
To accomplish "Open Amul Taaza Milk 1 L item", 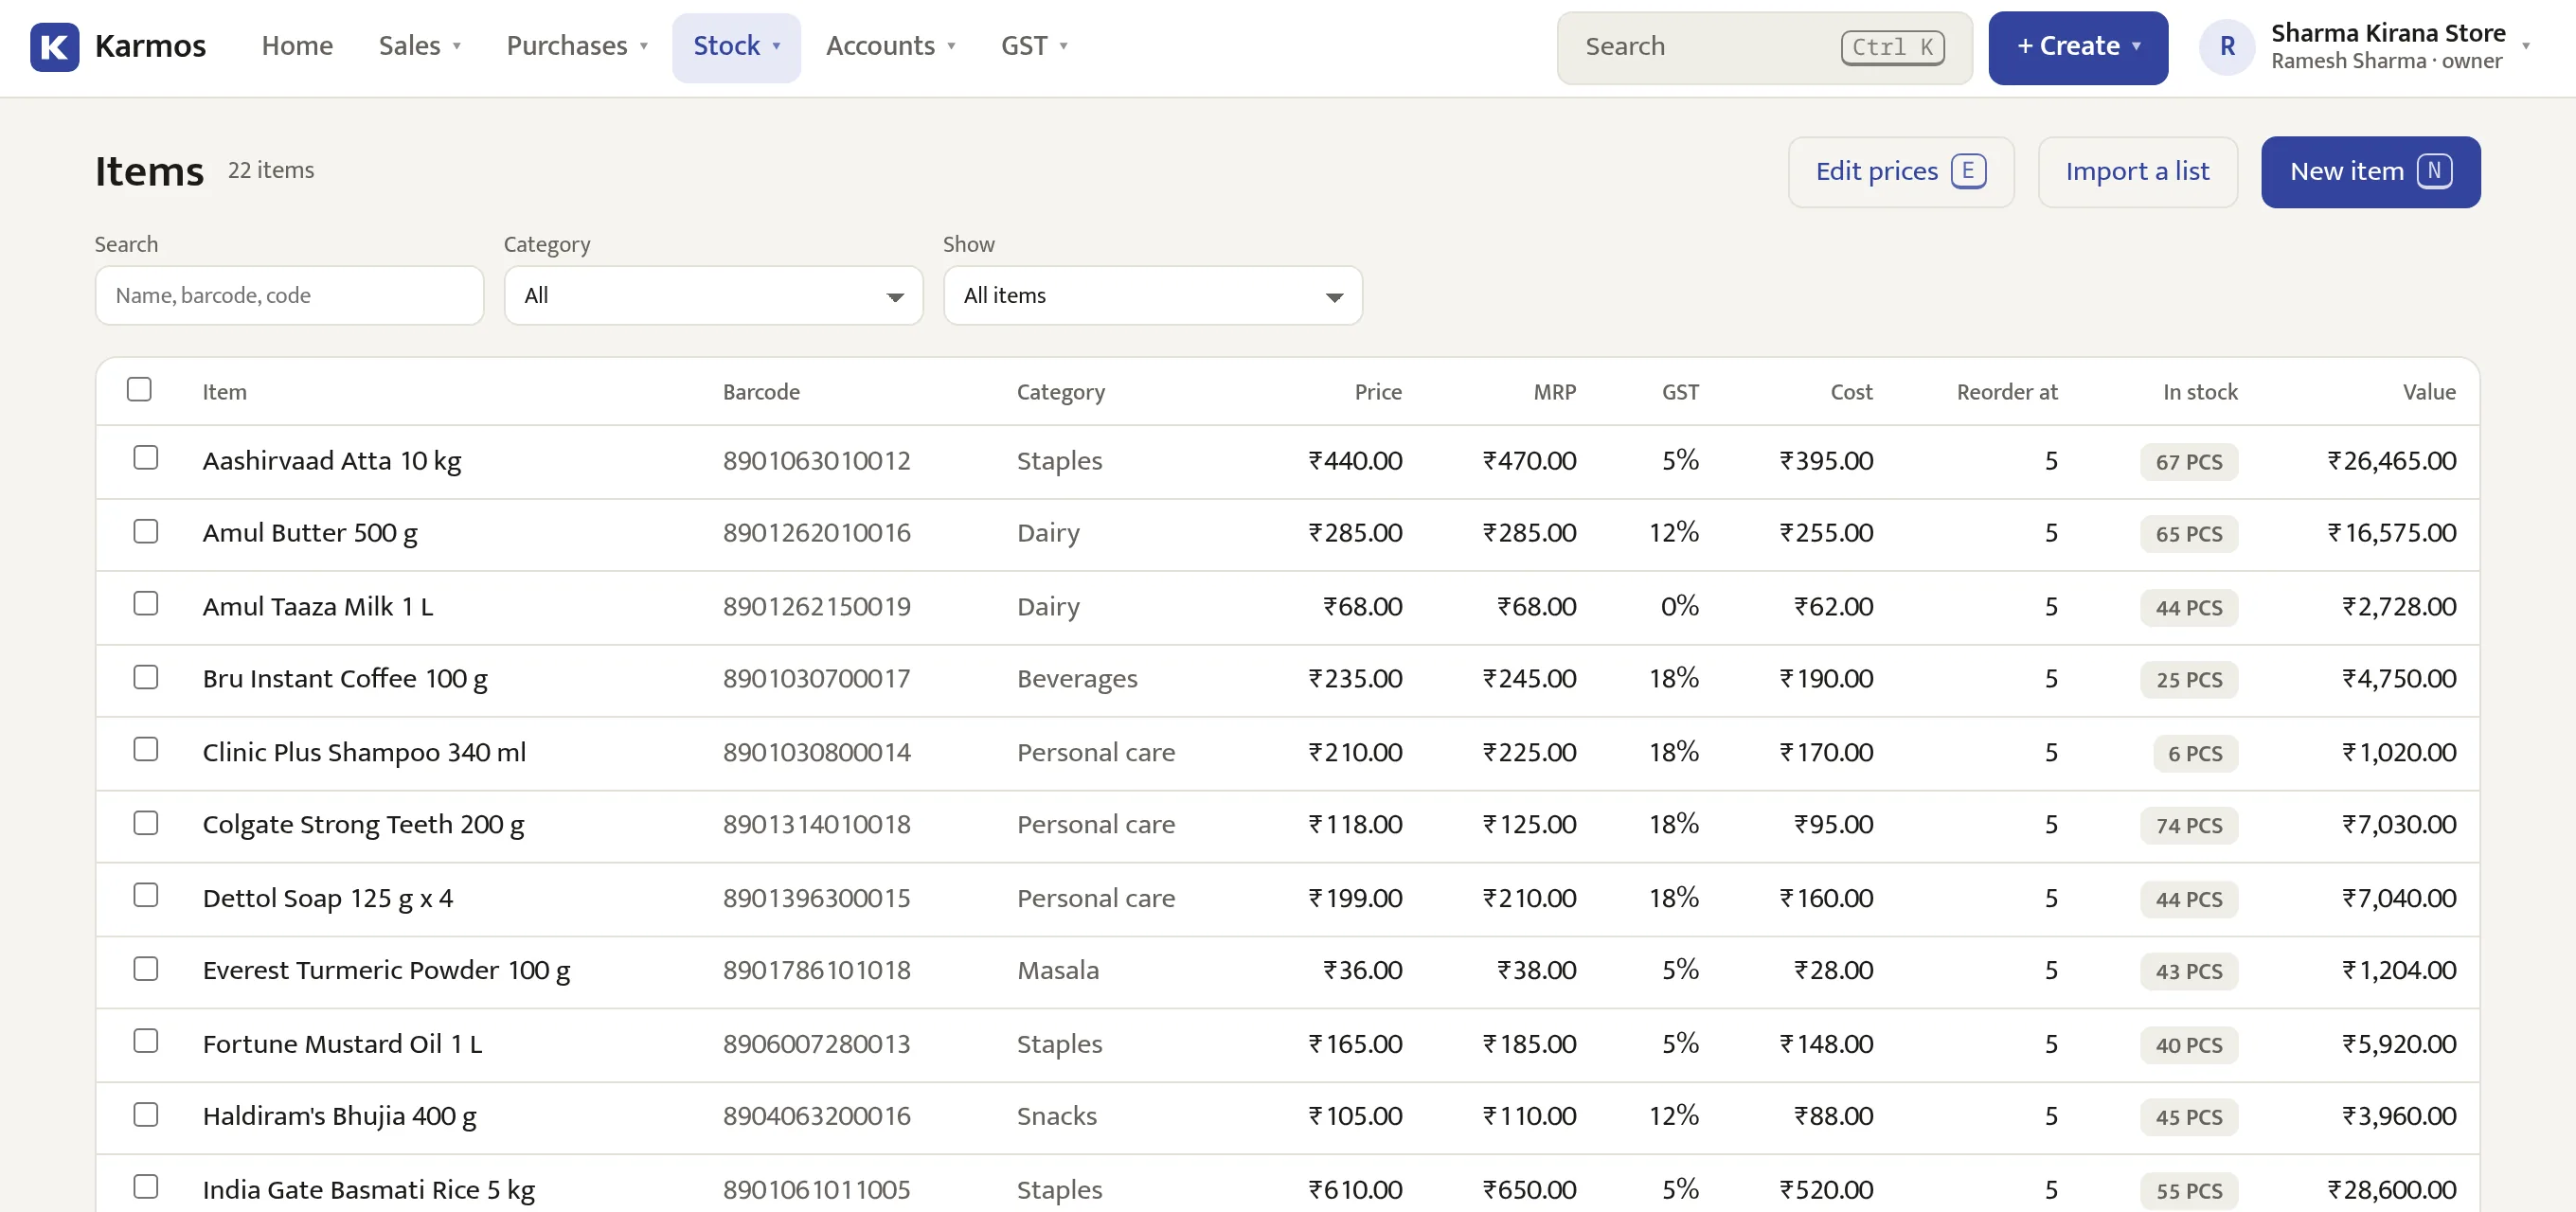I will [317, 607].
